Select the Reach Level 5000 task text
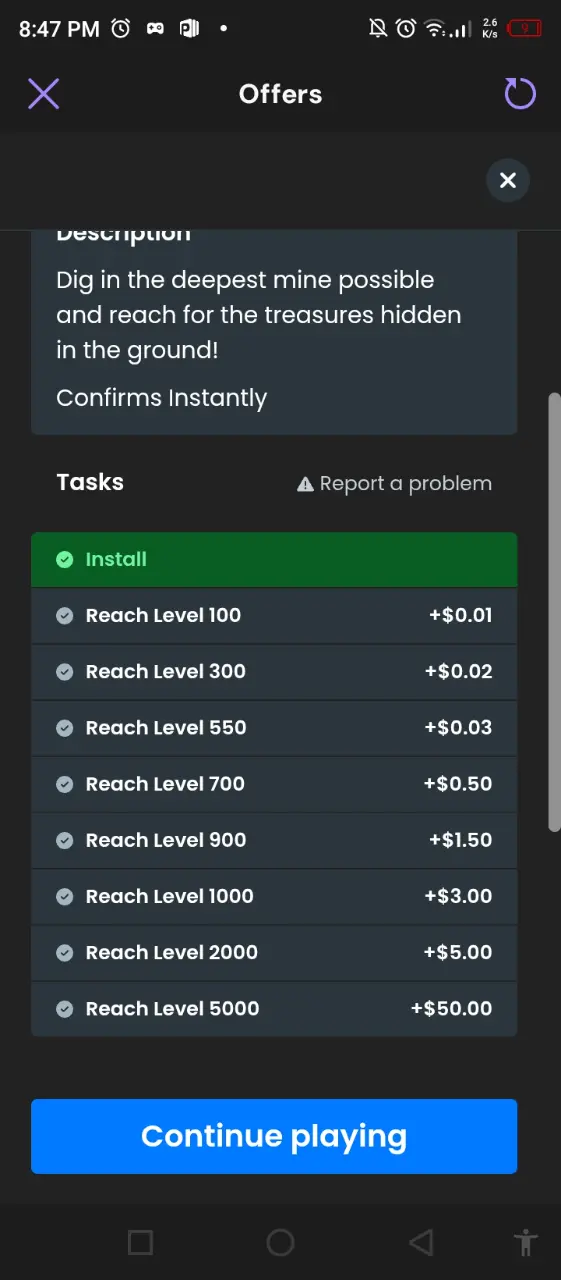561x1280 pixels. [173, 1008]
